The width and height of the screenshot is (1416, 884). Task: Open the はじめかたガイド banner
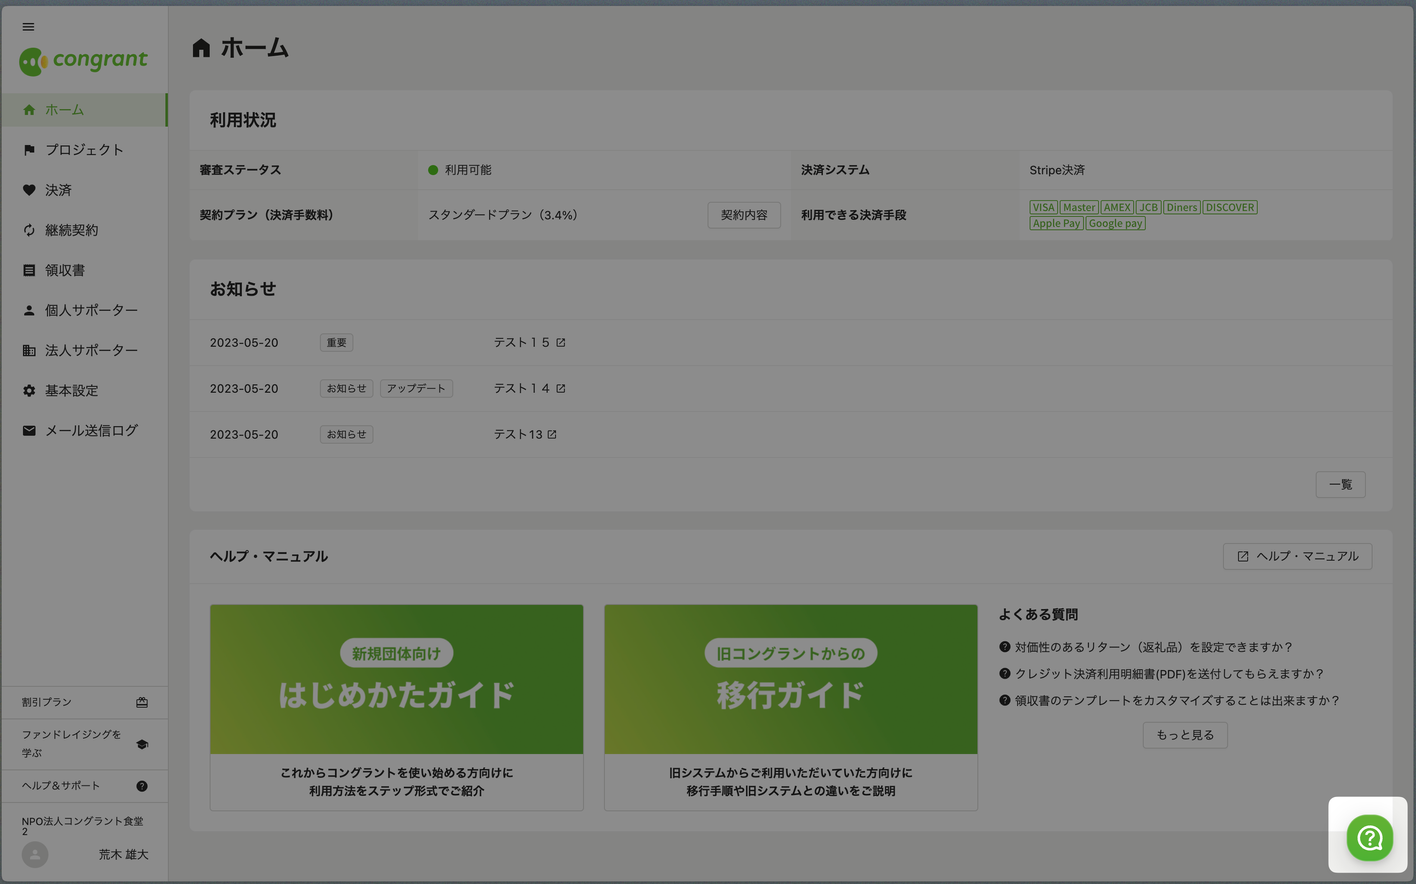tap(396, 679)
